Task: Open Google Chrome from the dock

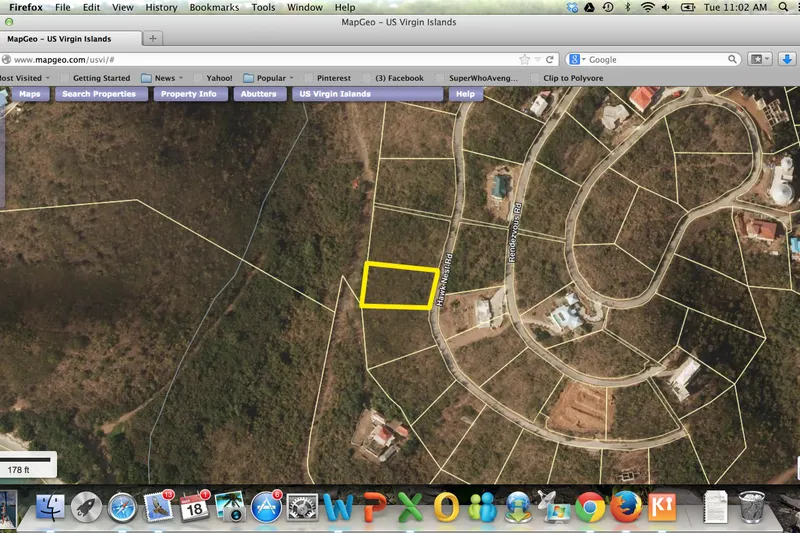Action: click(x=590, y=507)
